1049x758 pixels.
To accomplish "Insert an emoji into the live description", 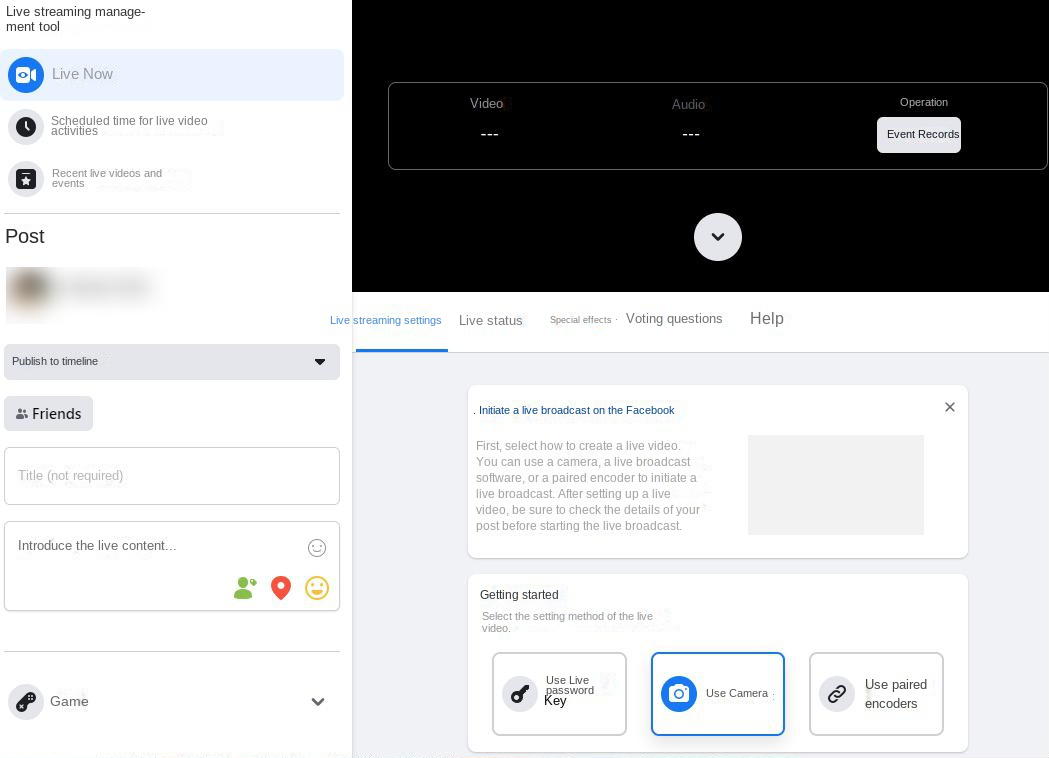I will coord(317,588).
